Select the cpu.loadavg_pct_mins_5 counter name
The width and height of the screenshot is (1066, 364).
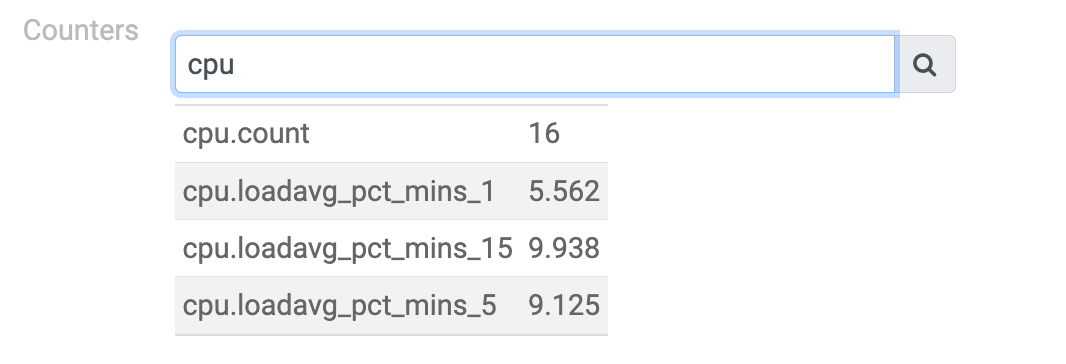(339, 305)
